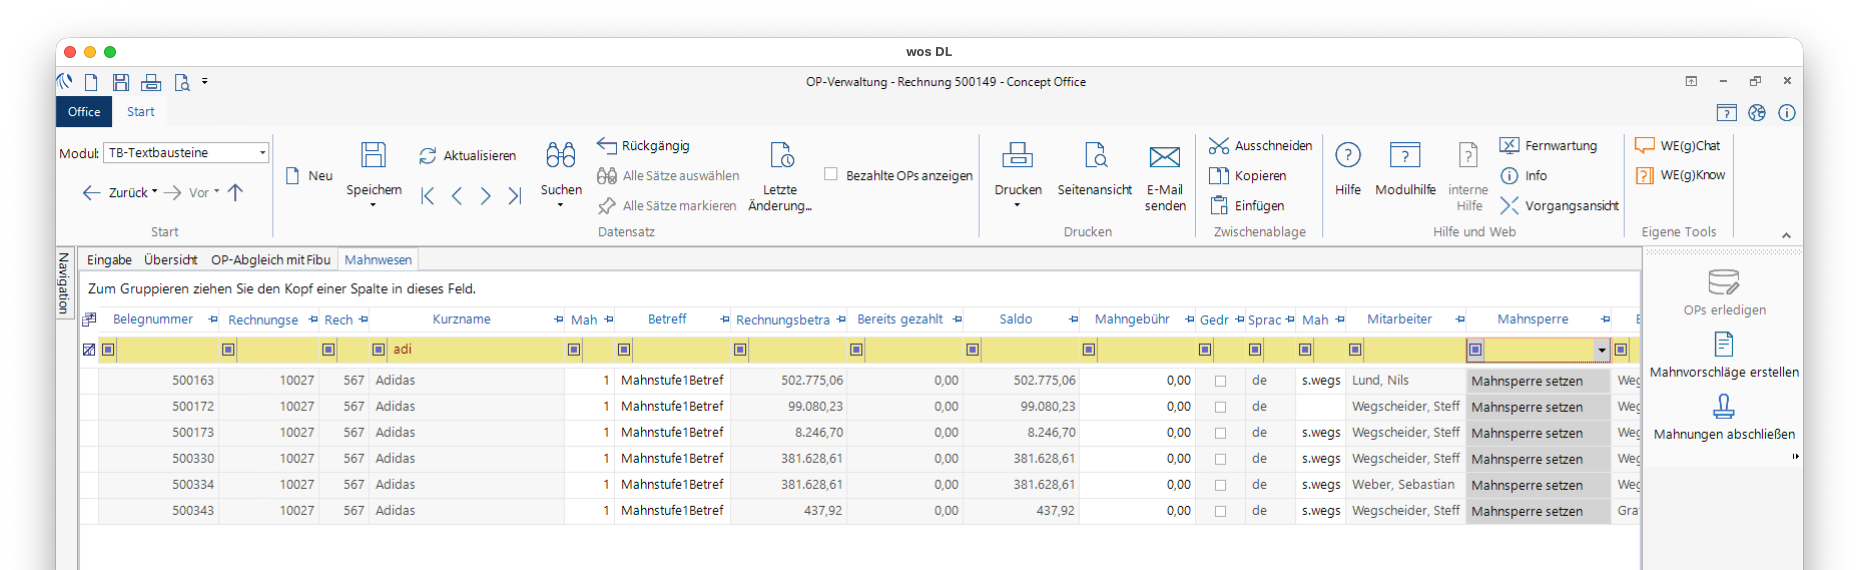Enable Bezahlte OPs anzeigen checkbox
Image resolution: width=1859 pixels, height=570 pixels.
pyautogui.click(x=831, y=174)
